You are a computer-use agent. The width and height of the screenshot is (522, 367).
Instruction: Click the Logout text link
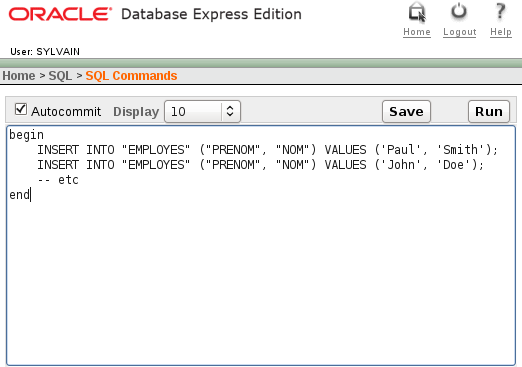click(459, 32)
